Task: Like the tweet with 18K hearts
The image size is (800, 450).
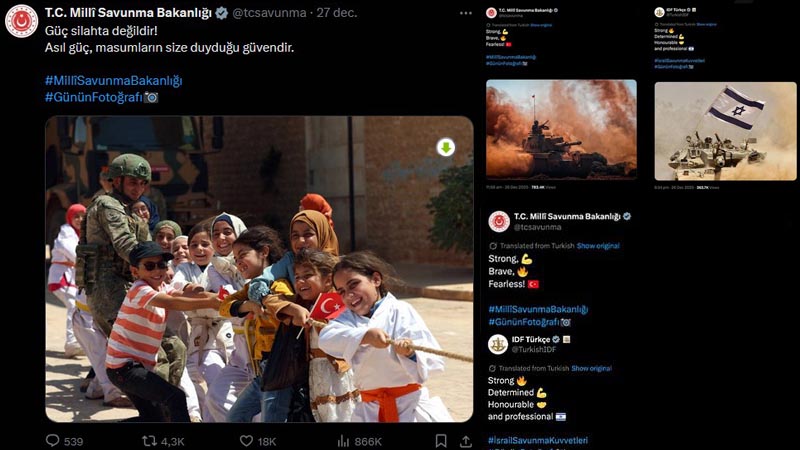Action: click(x=246, y=440)
